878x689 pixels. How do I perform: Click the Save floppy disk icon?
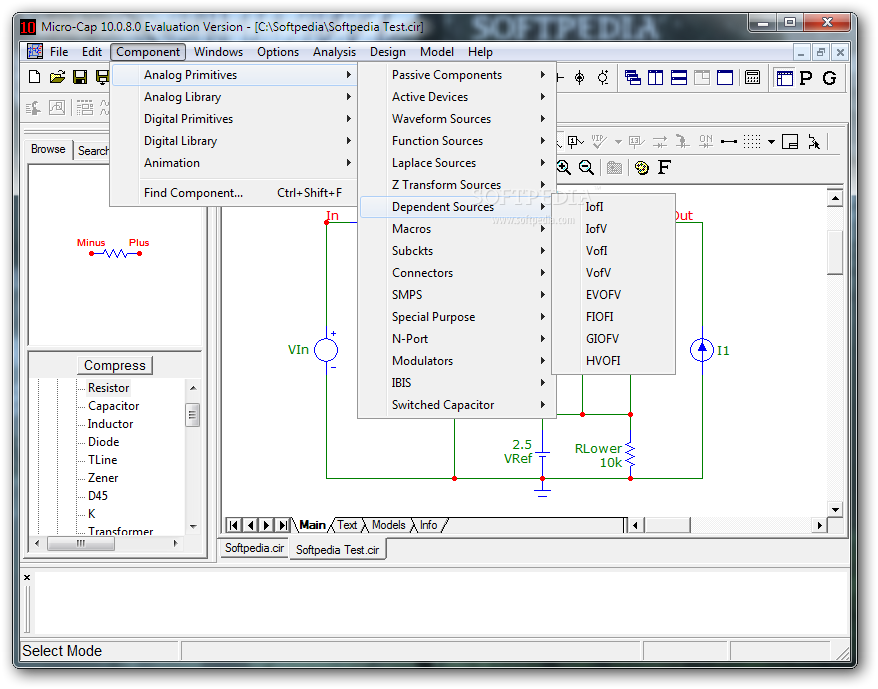coord(80,77)
